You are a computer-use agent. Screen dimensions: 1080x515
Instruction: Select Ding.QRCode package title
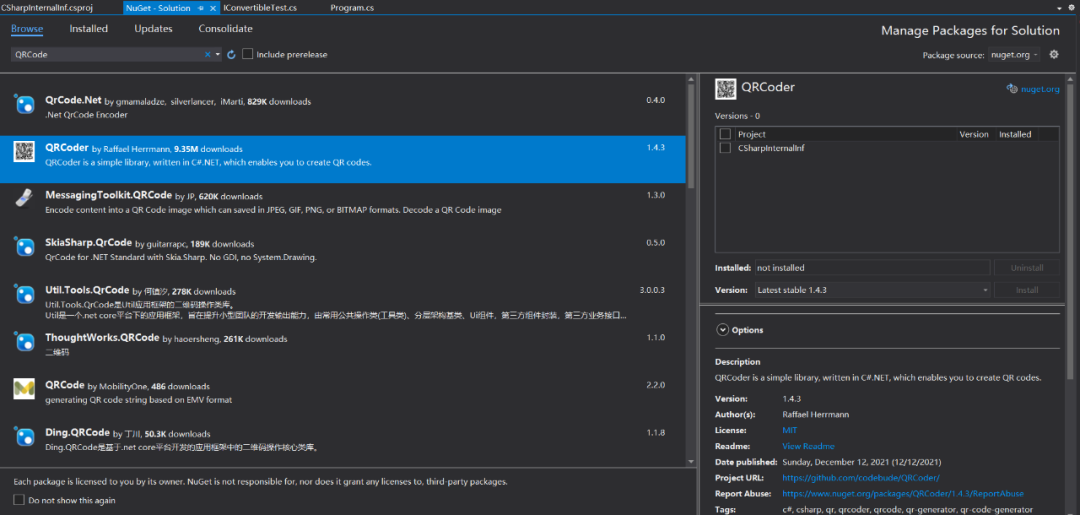click(77, 433)
